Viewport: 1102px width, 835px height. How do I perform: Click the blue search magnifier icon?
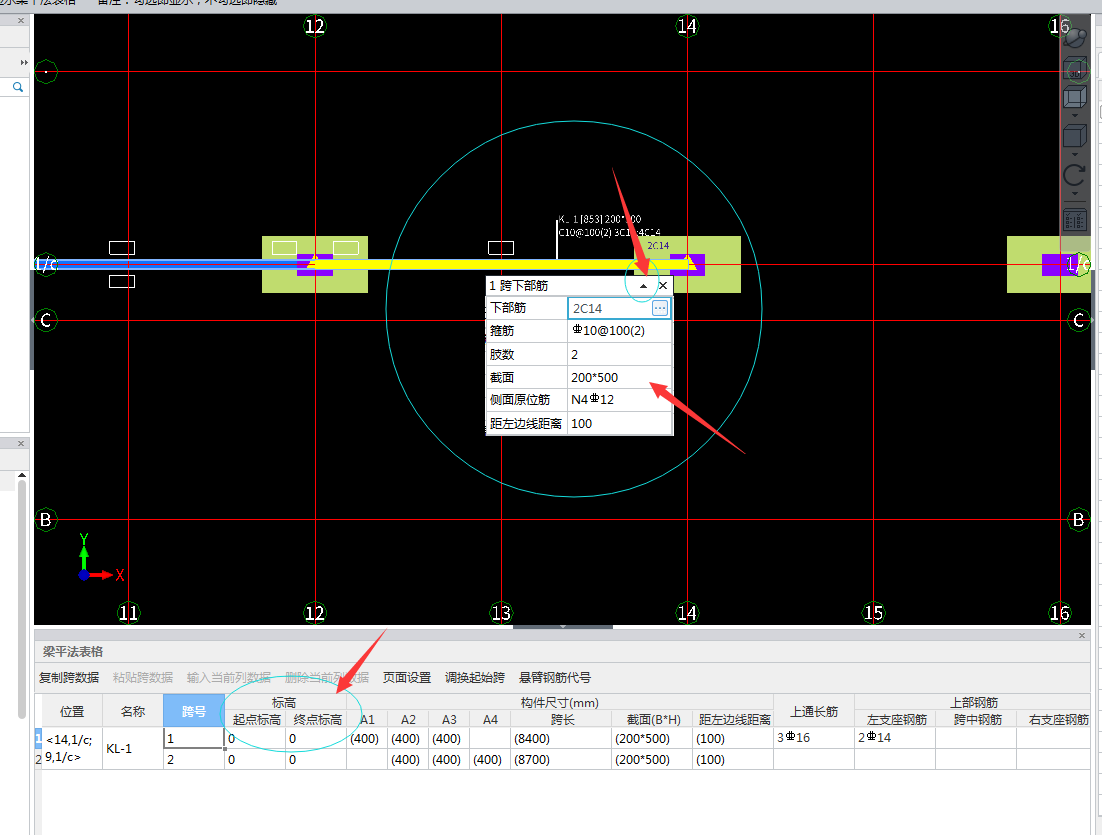coord(18,88)
